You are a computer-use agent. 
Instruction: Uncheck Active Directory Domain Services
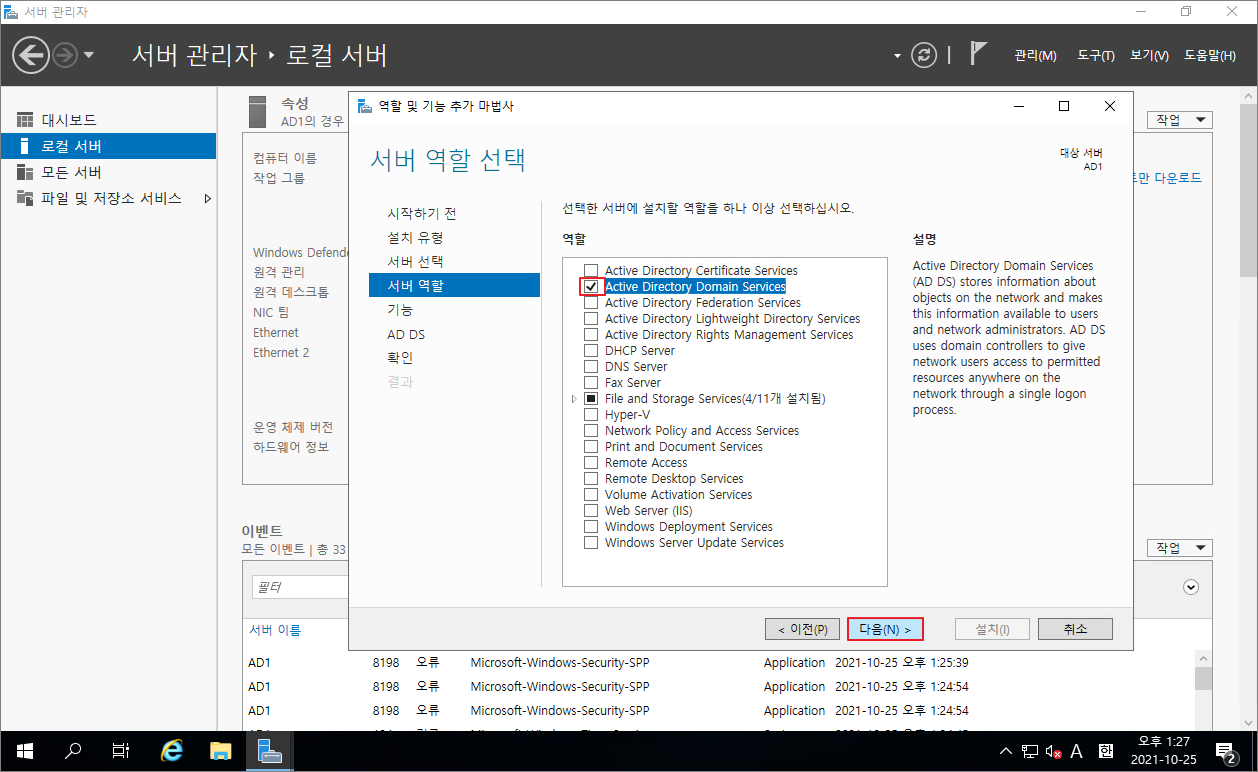tap(591, 287)
